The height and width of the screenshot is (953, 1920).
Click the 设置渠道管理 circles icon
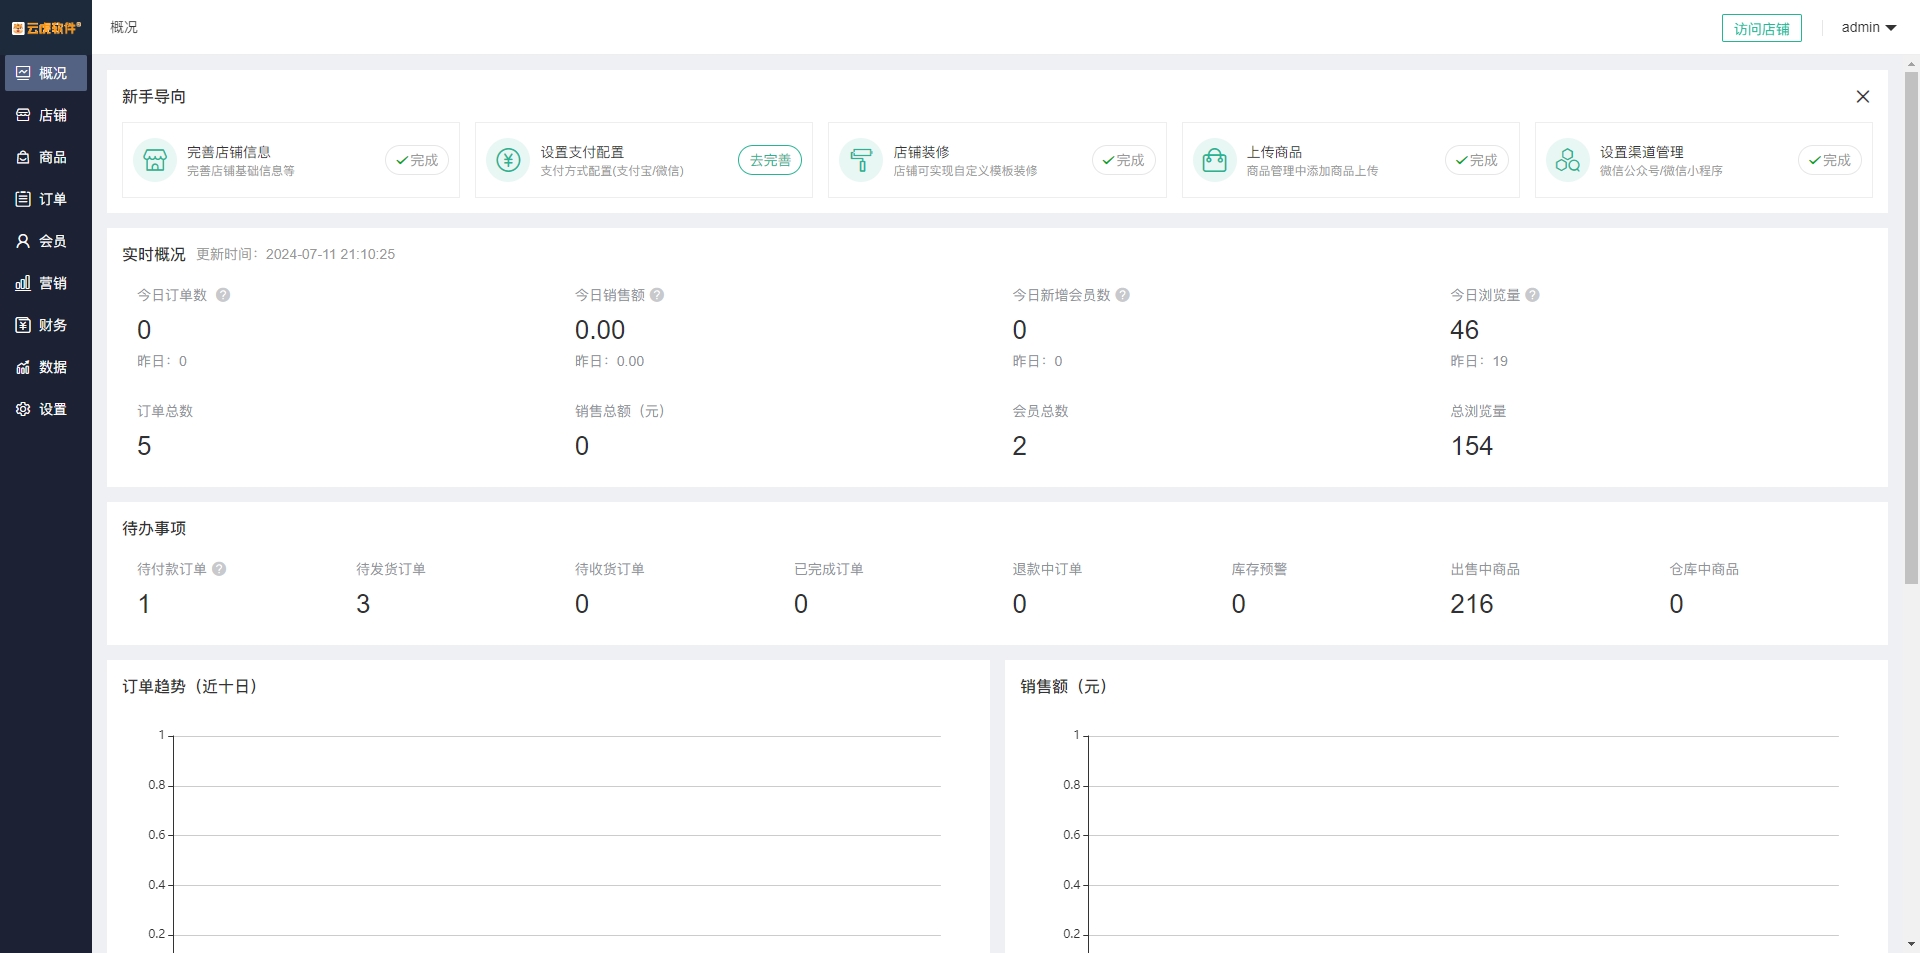point(1567,160)
